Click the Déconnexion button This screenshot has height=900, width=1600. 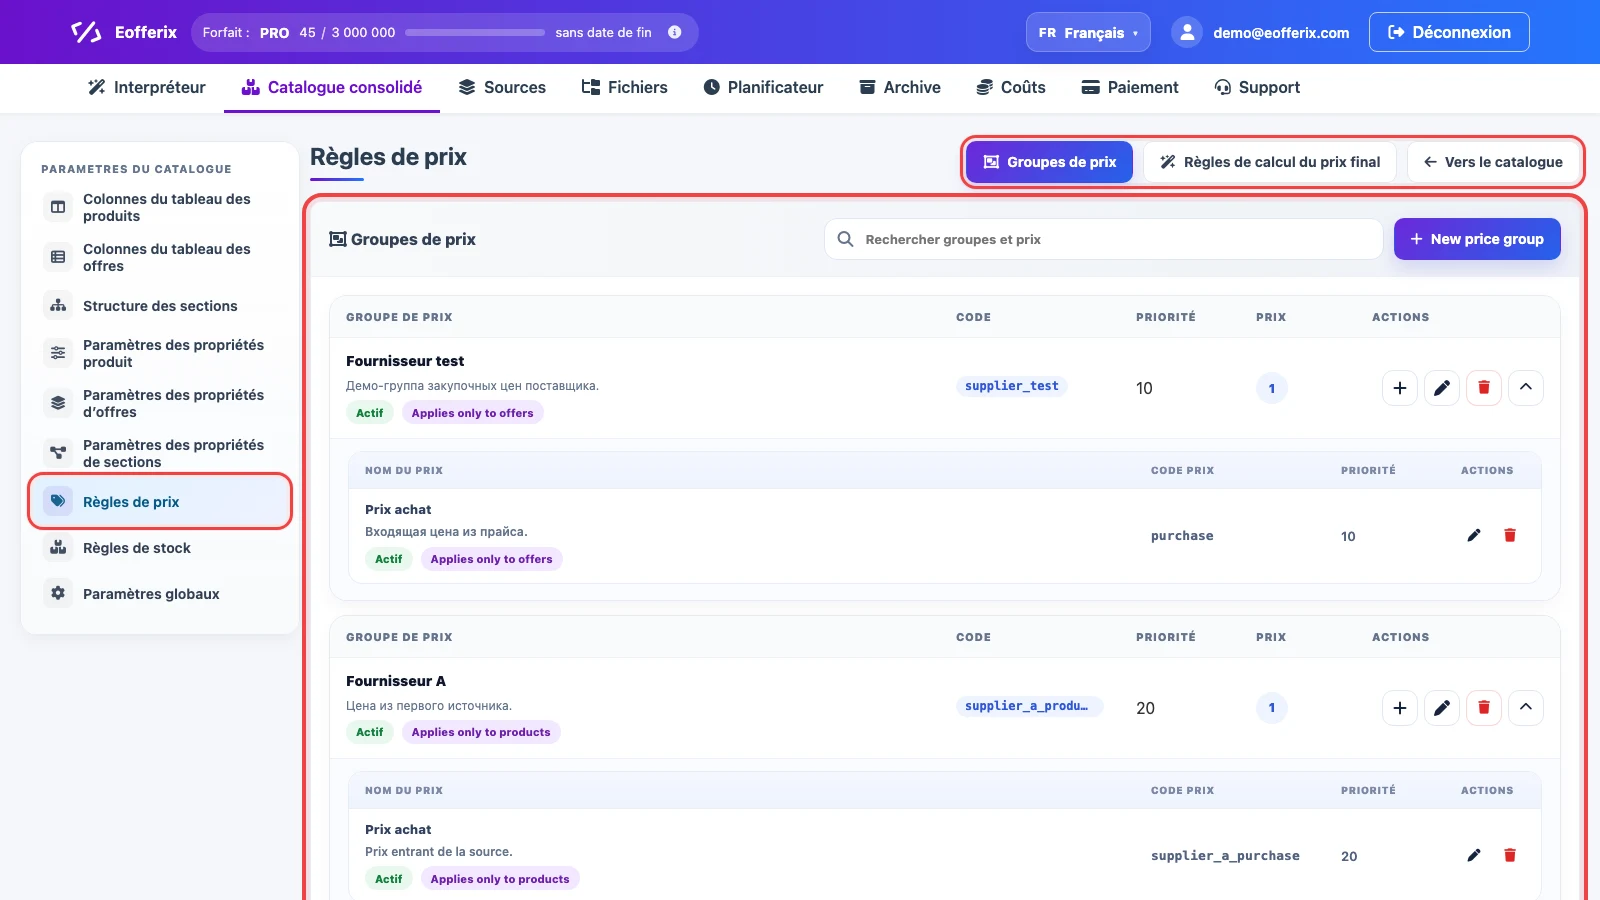click(1449, 32)
